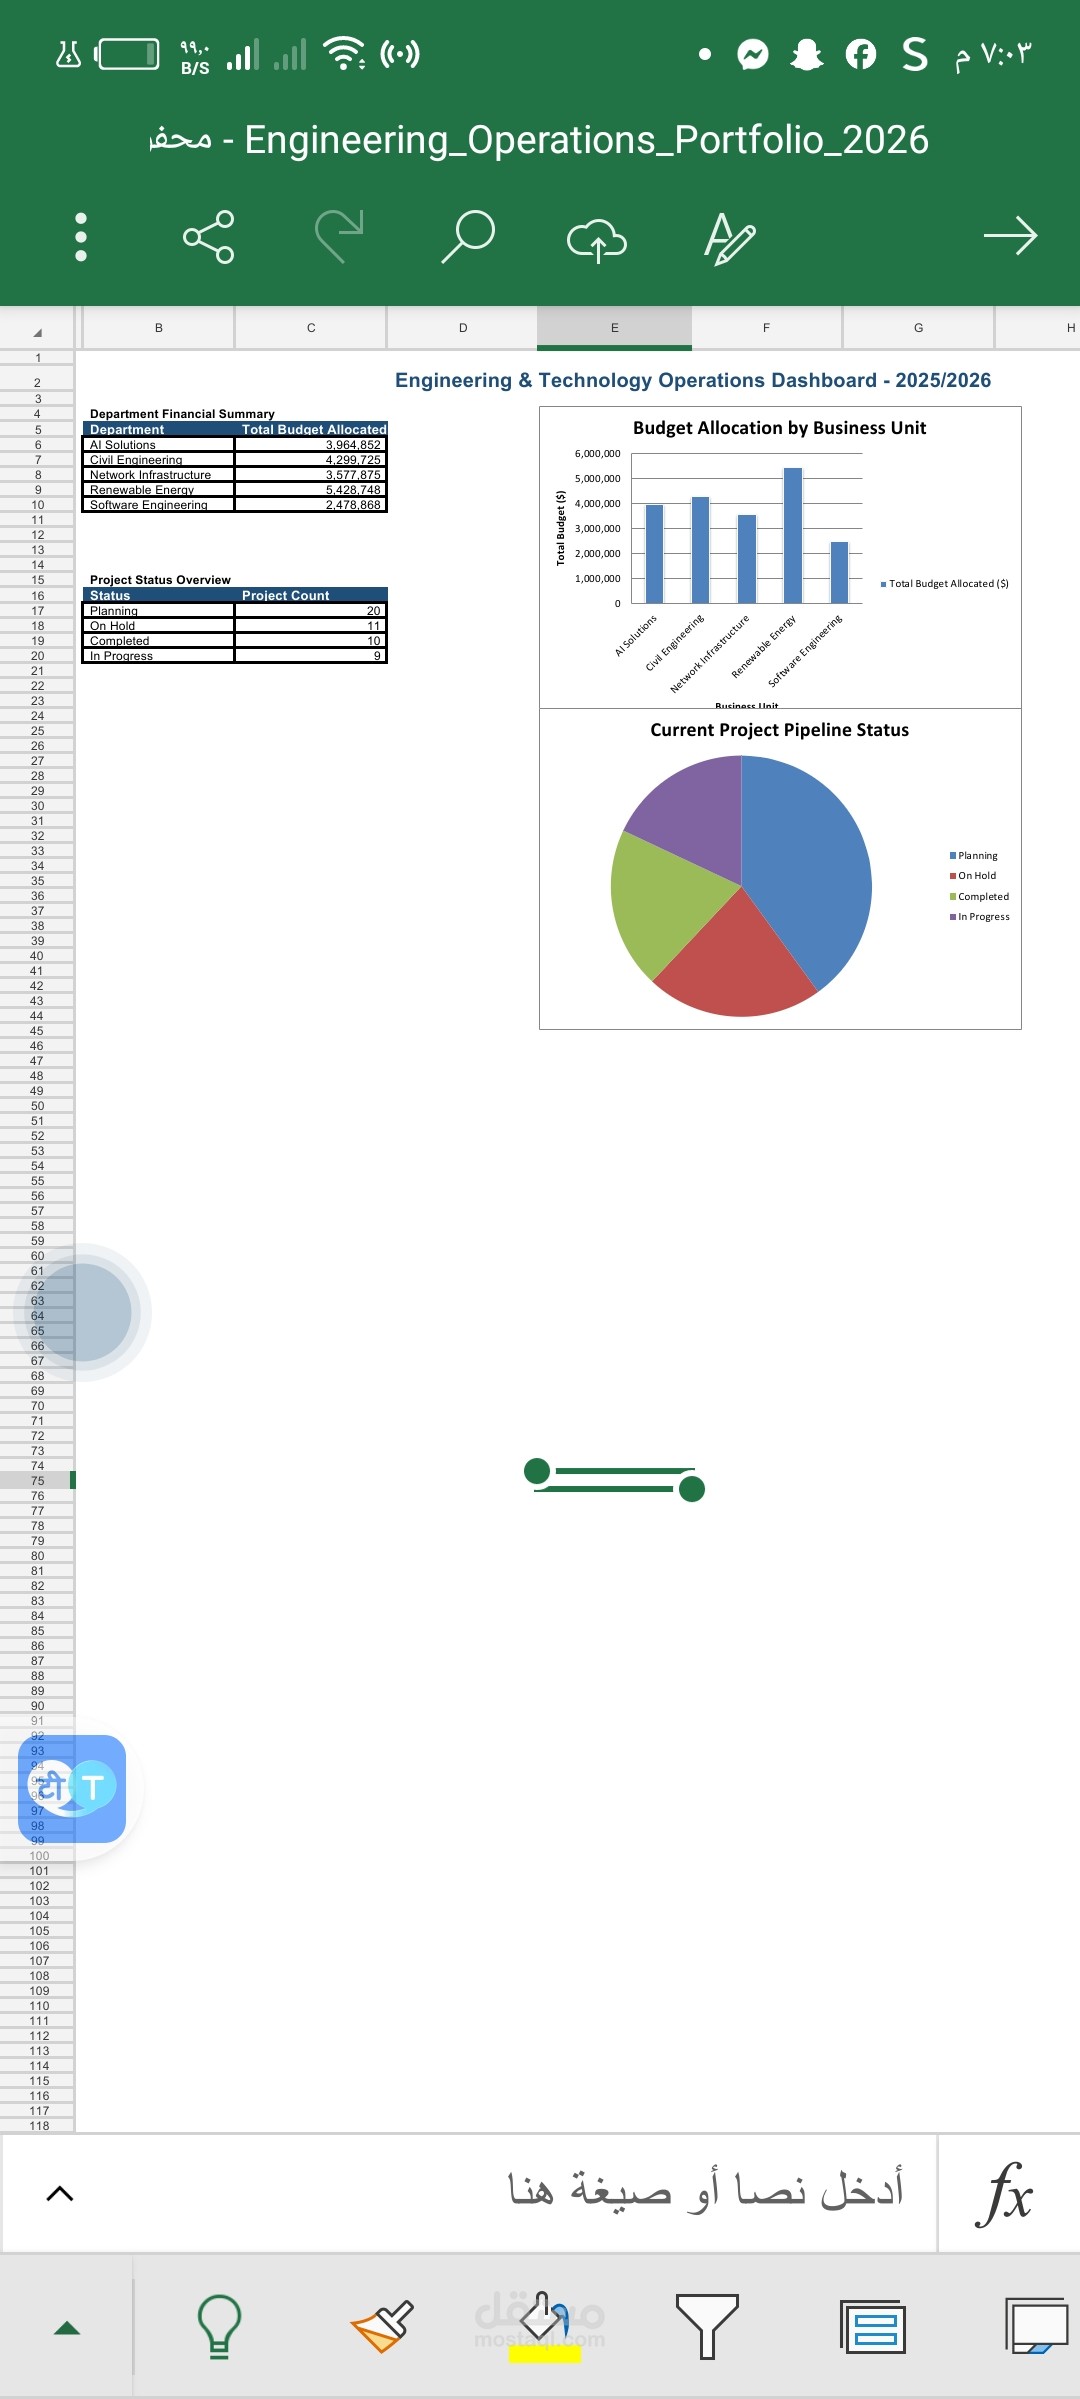Open the three-dot overflow menu
The width and height of the screenshot is (1080, 2399).
coord(81,237)
